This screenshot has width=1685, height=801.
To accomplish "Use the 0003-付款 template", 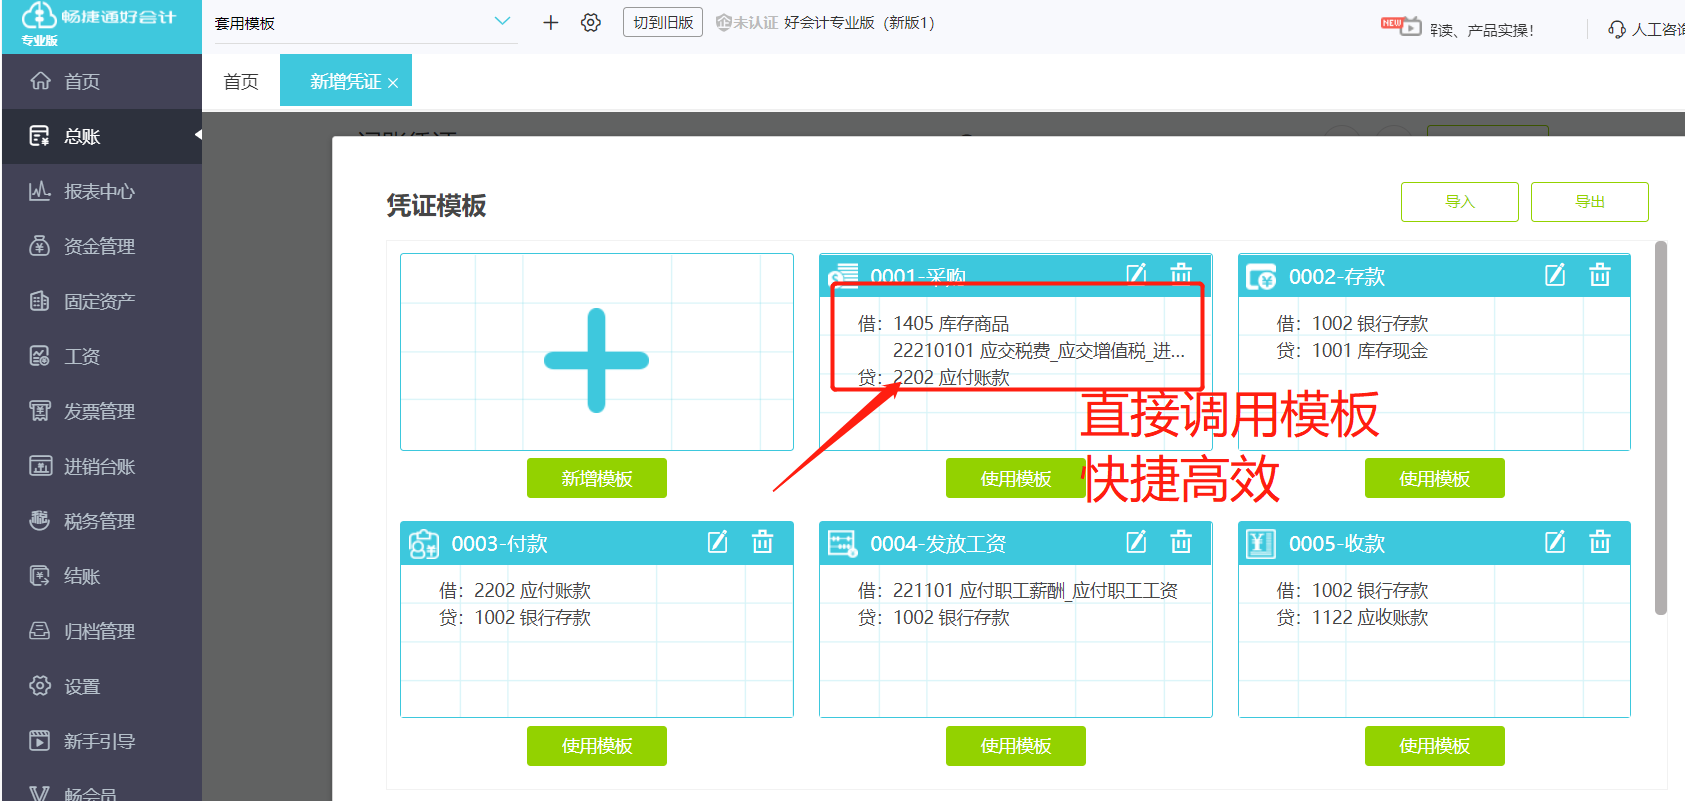I will [x=597, y=746].
